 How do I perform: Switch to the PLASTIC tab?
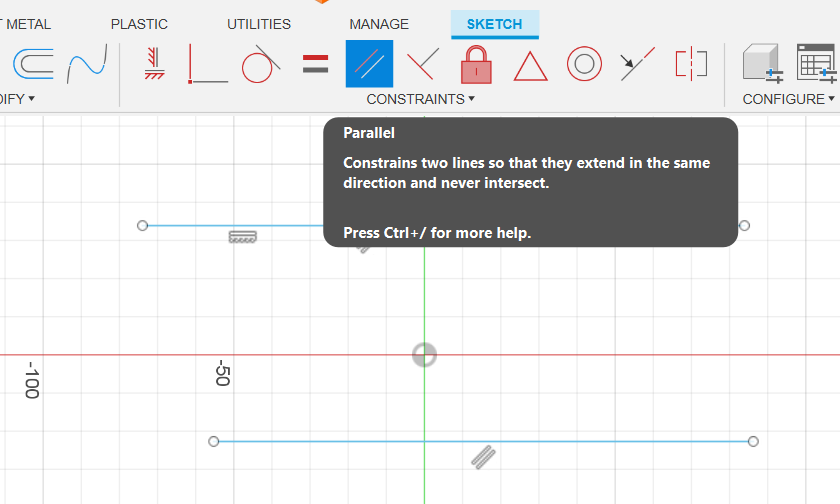(139, 24)
